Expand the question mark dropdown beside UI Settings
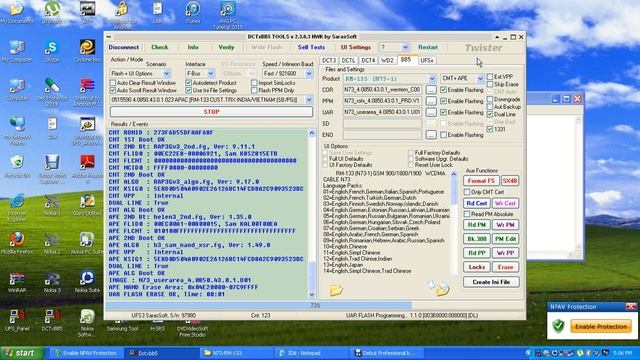This screenshot has height=360, width=640. 405,47
